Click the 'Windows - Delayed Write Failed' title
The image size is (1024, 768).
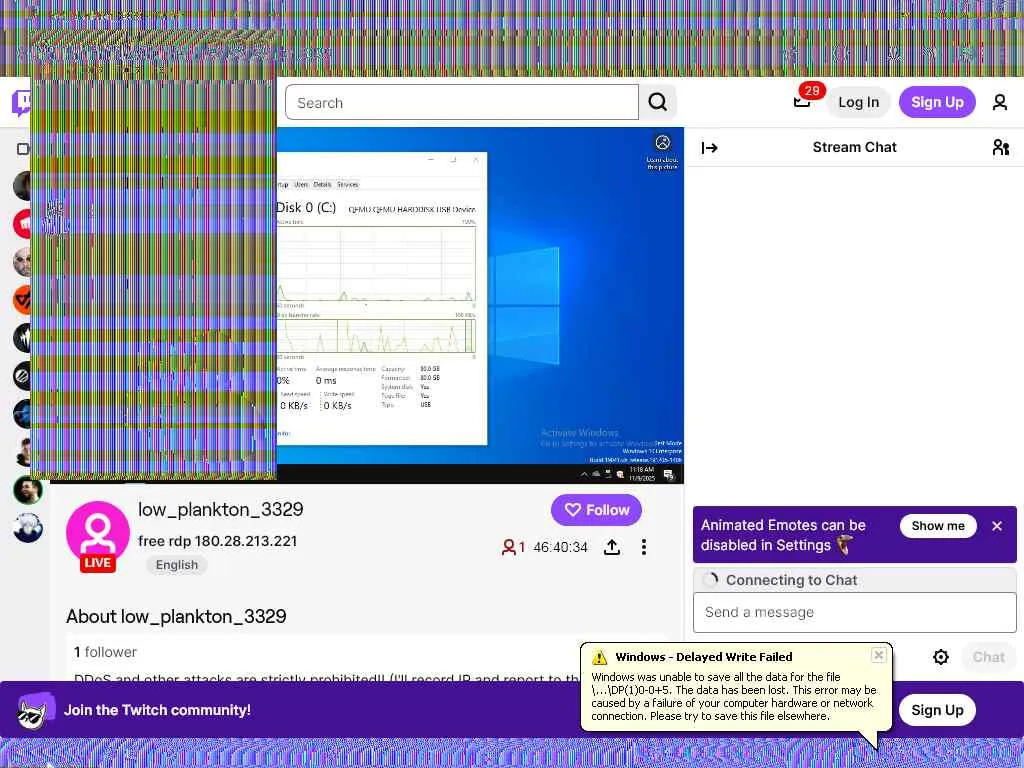703,657
